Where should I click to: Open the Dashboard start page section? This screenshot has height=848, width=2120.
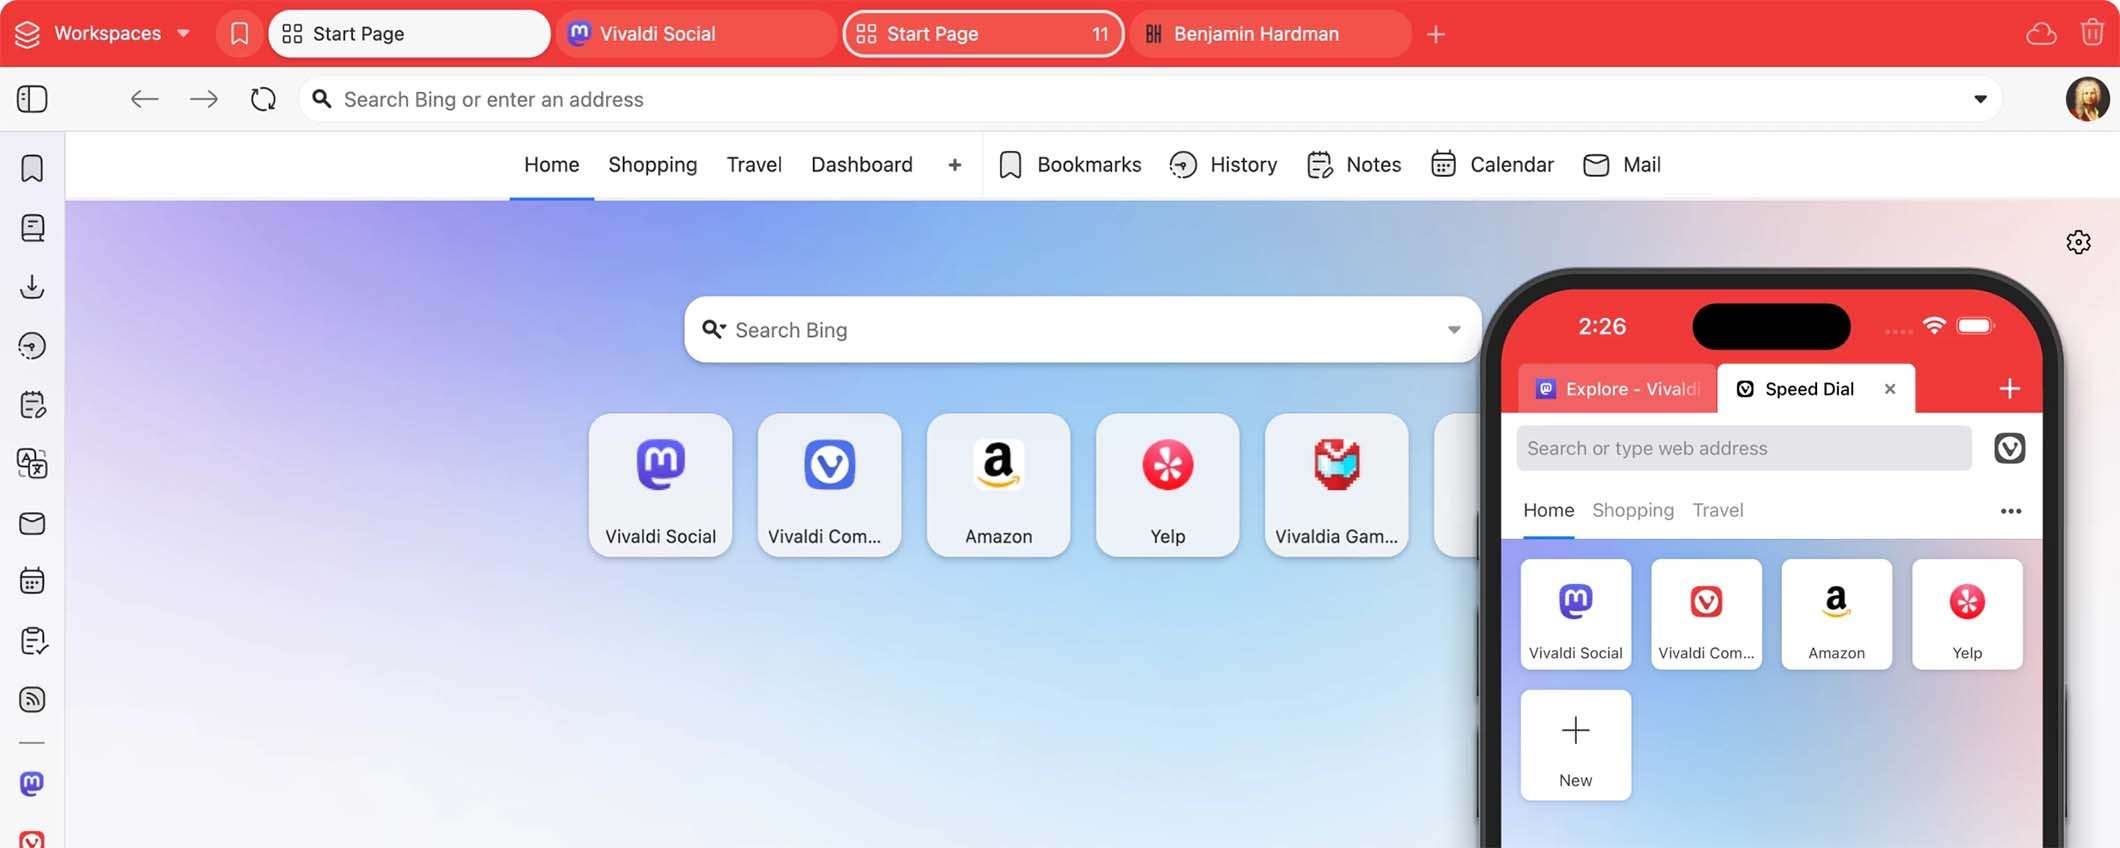click(862, 165)
